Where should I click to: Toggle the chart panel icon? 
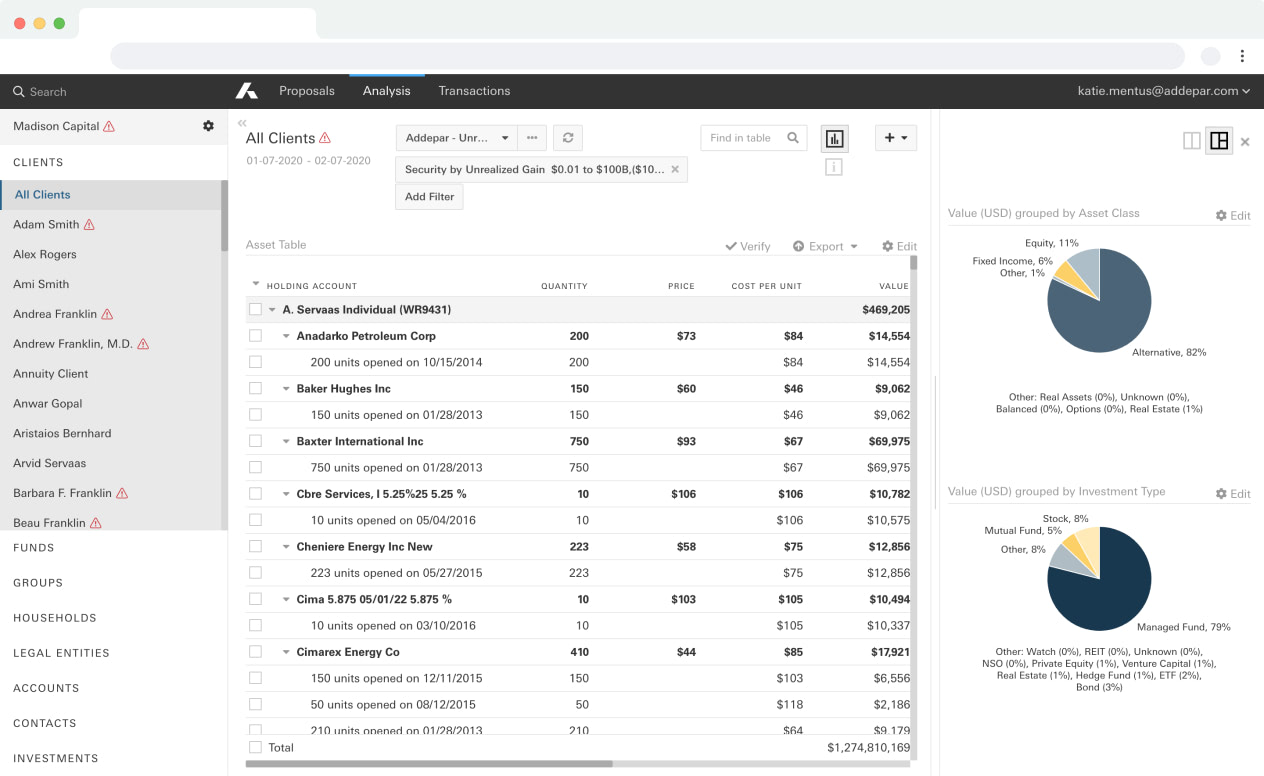click(834, 139)
